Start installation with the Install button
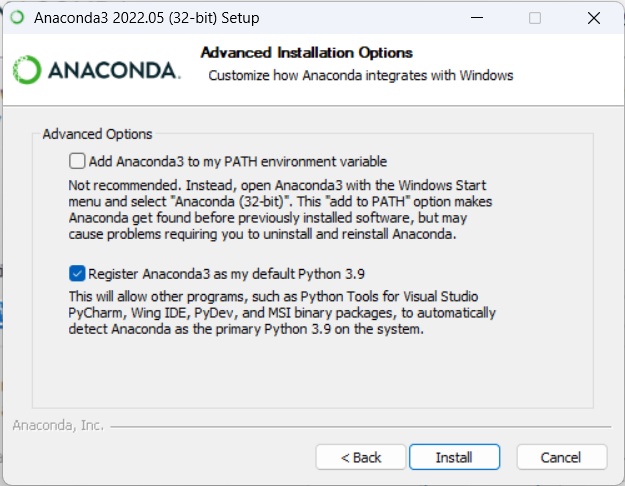 coord(454,457)
